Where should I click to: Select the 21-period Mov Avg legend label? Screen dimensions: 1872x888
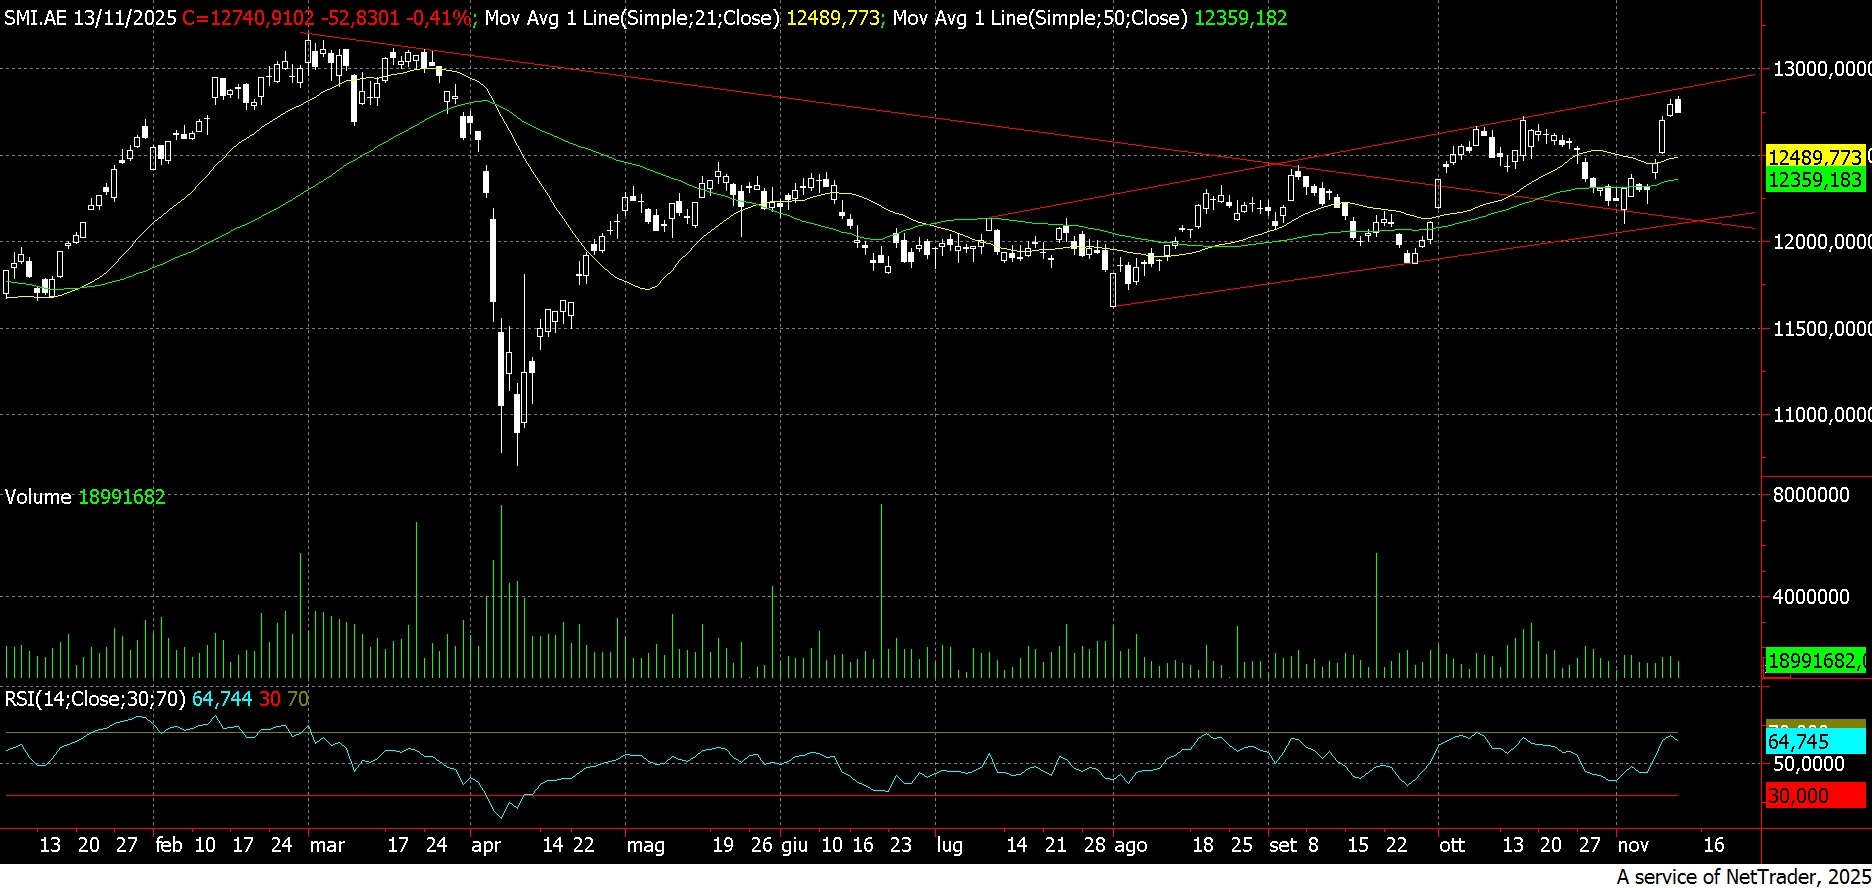coord(632,18)
